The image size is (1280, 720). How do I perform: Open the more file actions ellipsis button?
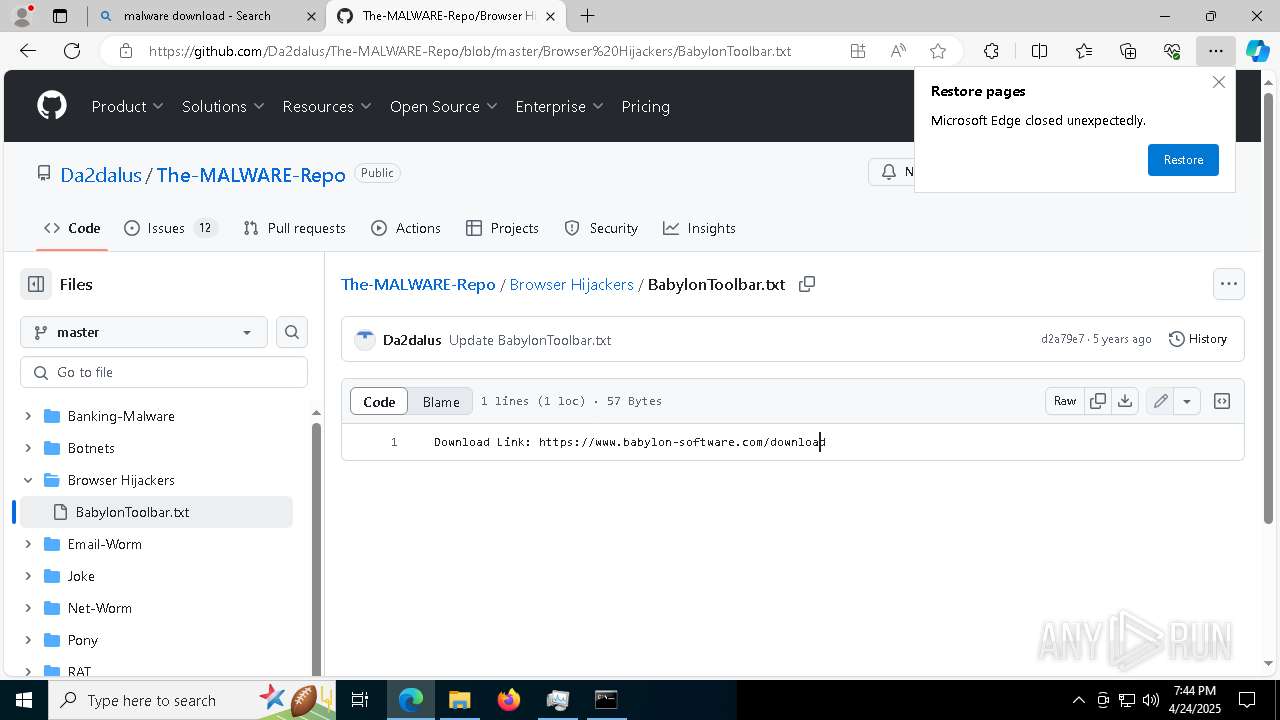point(1229,284)
